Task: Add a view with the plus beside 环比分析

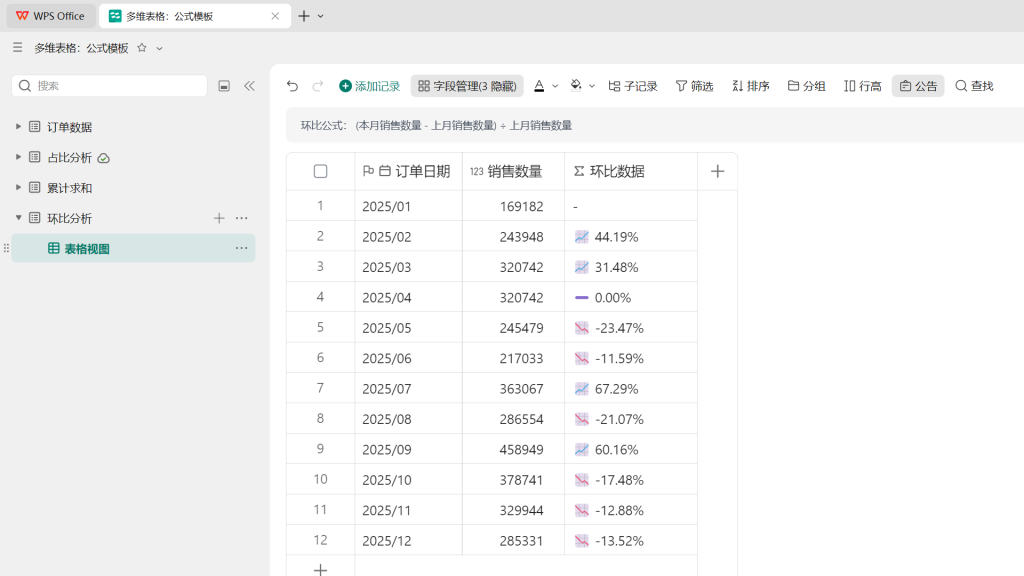Action: coord(219,218)
